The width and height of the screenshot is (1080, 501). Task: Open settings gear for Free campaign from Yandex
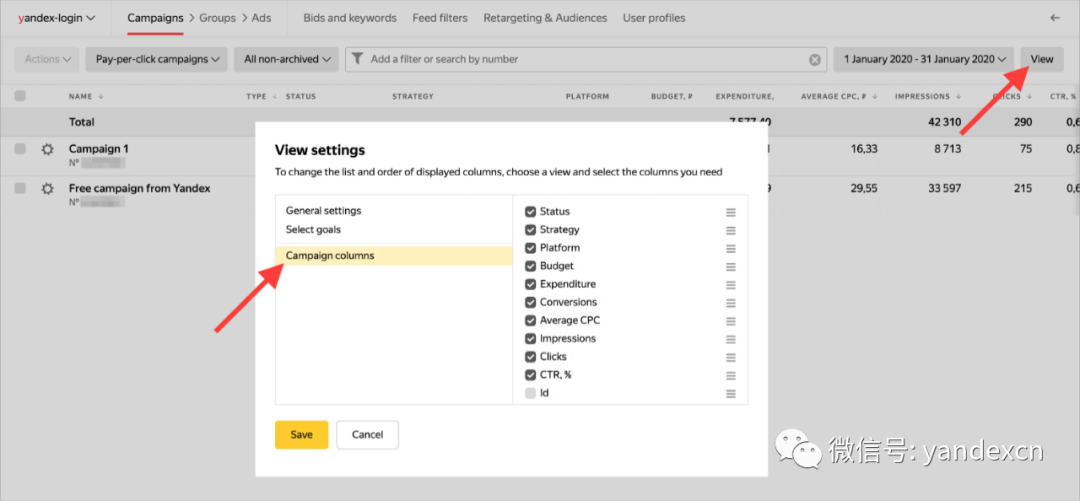click(47, 188)
